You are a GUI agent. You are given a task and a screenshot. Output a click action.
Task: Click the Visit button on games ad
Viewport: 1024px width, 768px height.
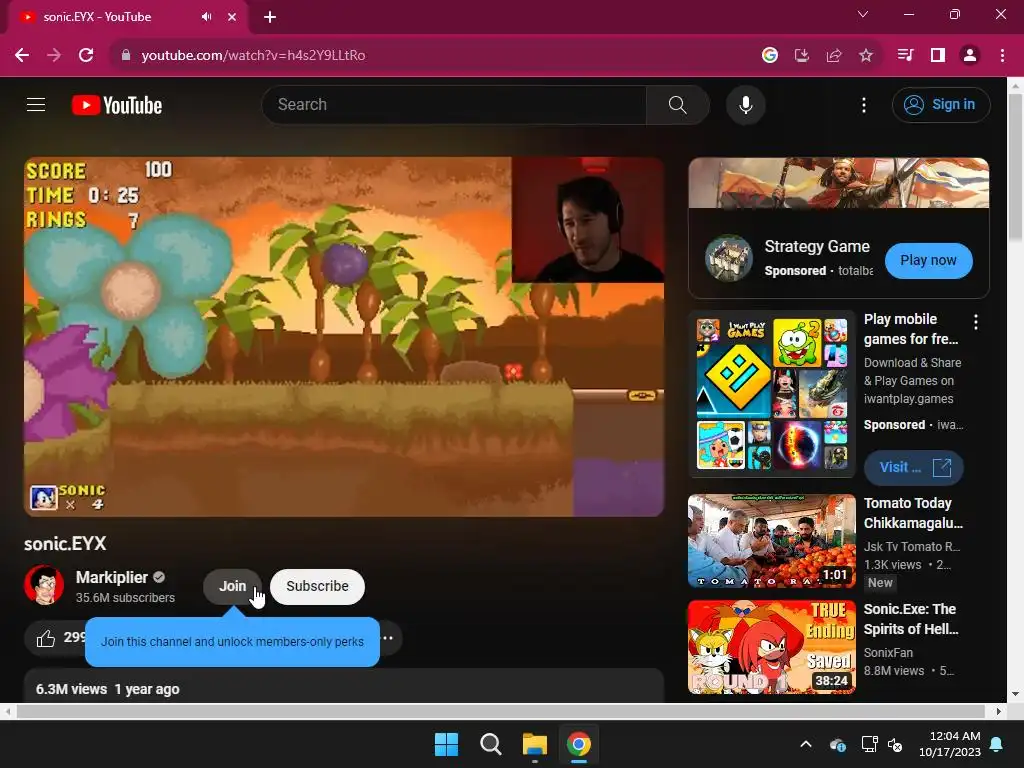[x=913, y=468]
